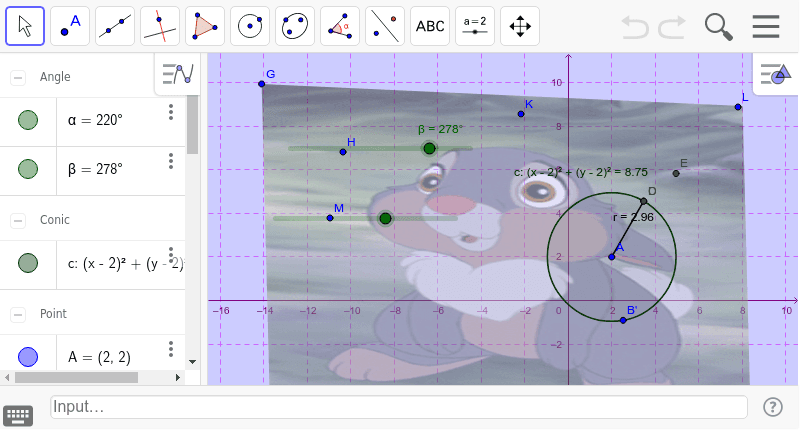Collapse the Conic group
Viewport: 800px width, 430px height.
pyautogui.click(x=18, y=220)
